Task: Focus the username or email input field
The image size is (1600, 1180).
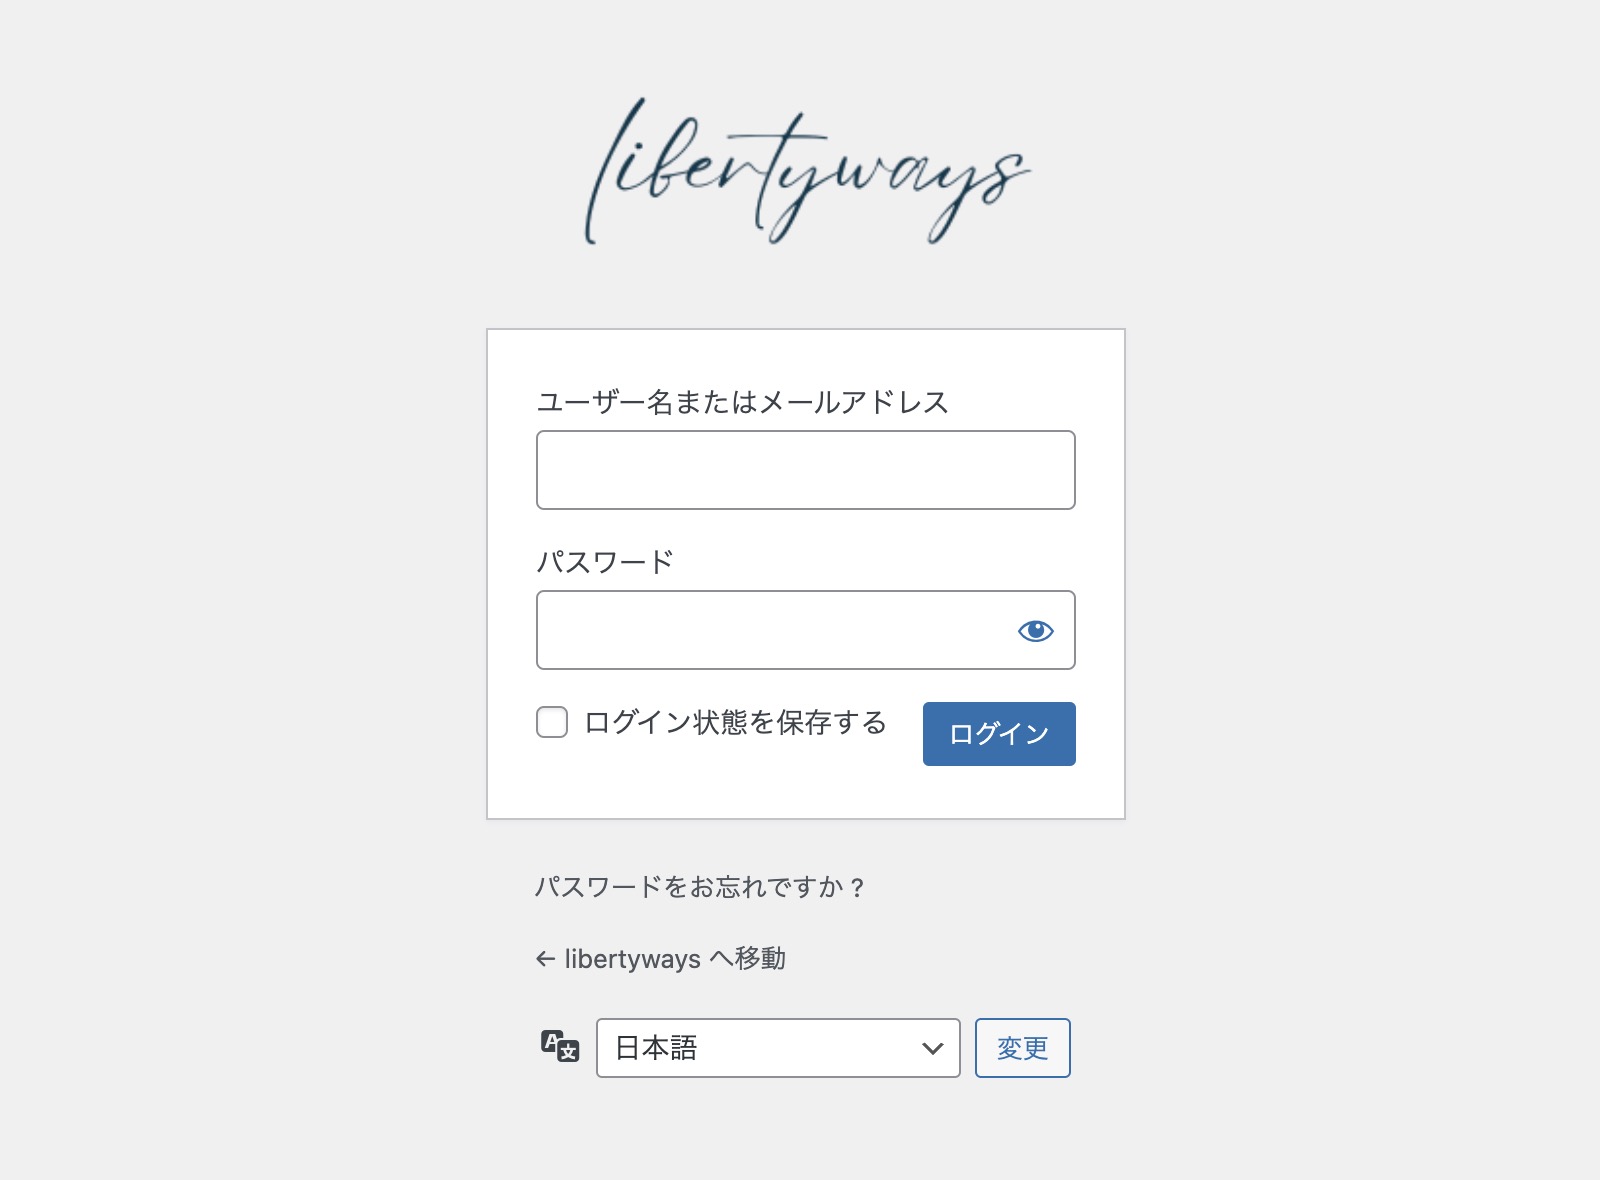Action: [x=806, y=470]
